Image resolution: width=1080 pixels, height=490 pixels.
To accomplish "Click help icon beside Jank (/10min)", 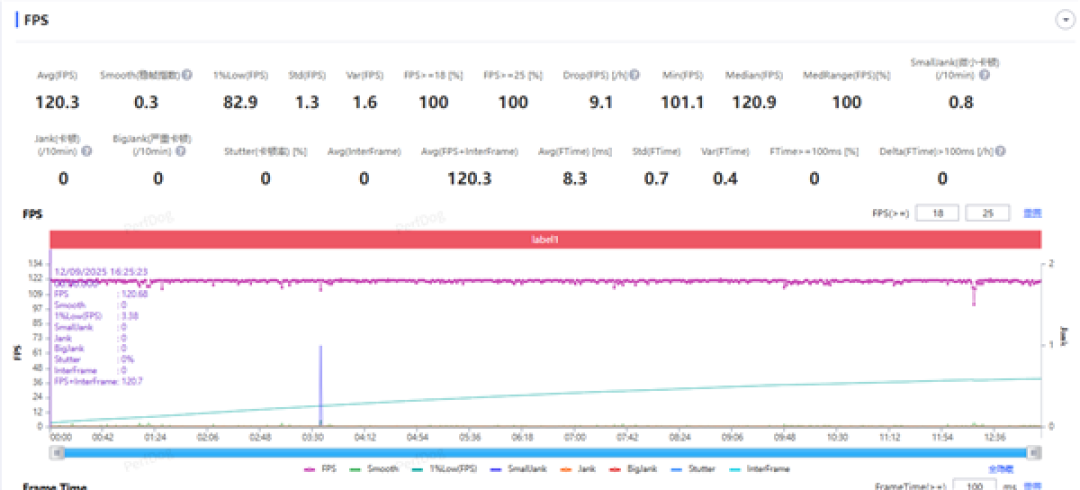I will pyautogui.click(x=87, y=150).
